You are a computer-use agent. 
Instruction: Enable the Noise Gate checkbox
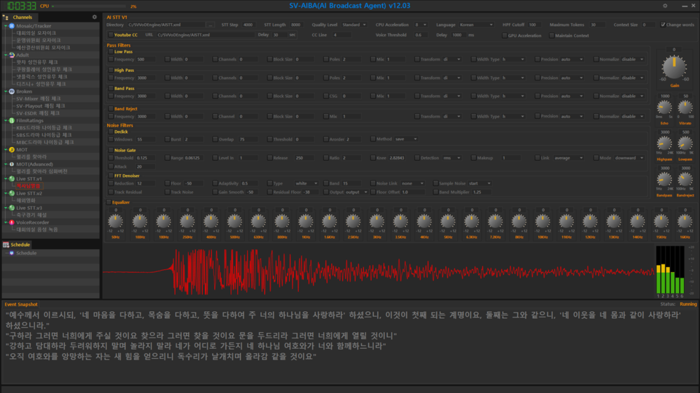point(111,150)
